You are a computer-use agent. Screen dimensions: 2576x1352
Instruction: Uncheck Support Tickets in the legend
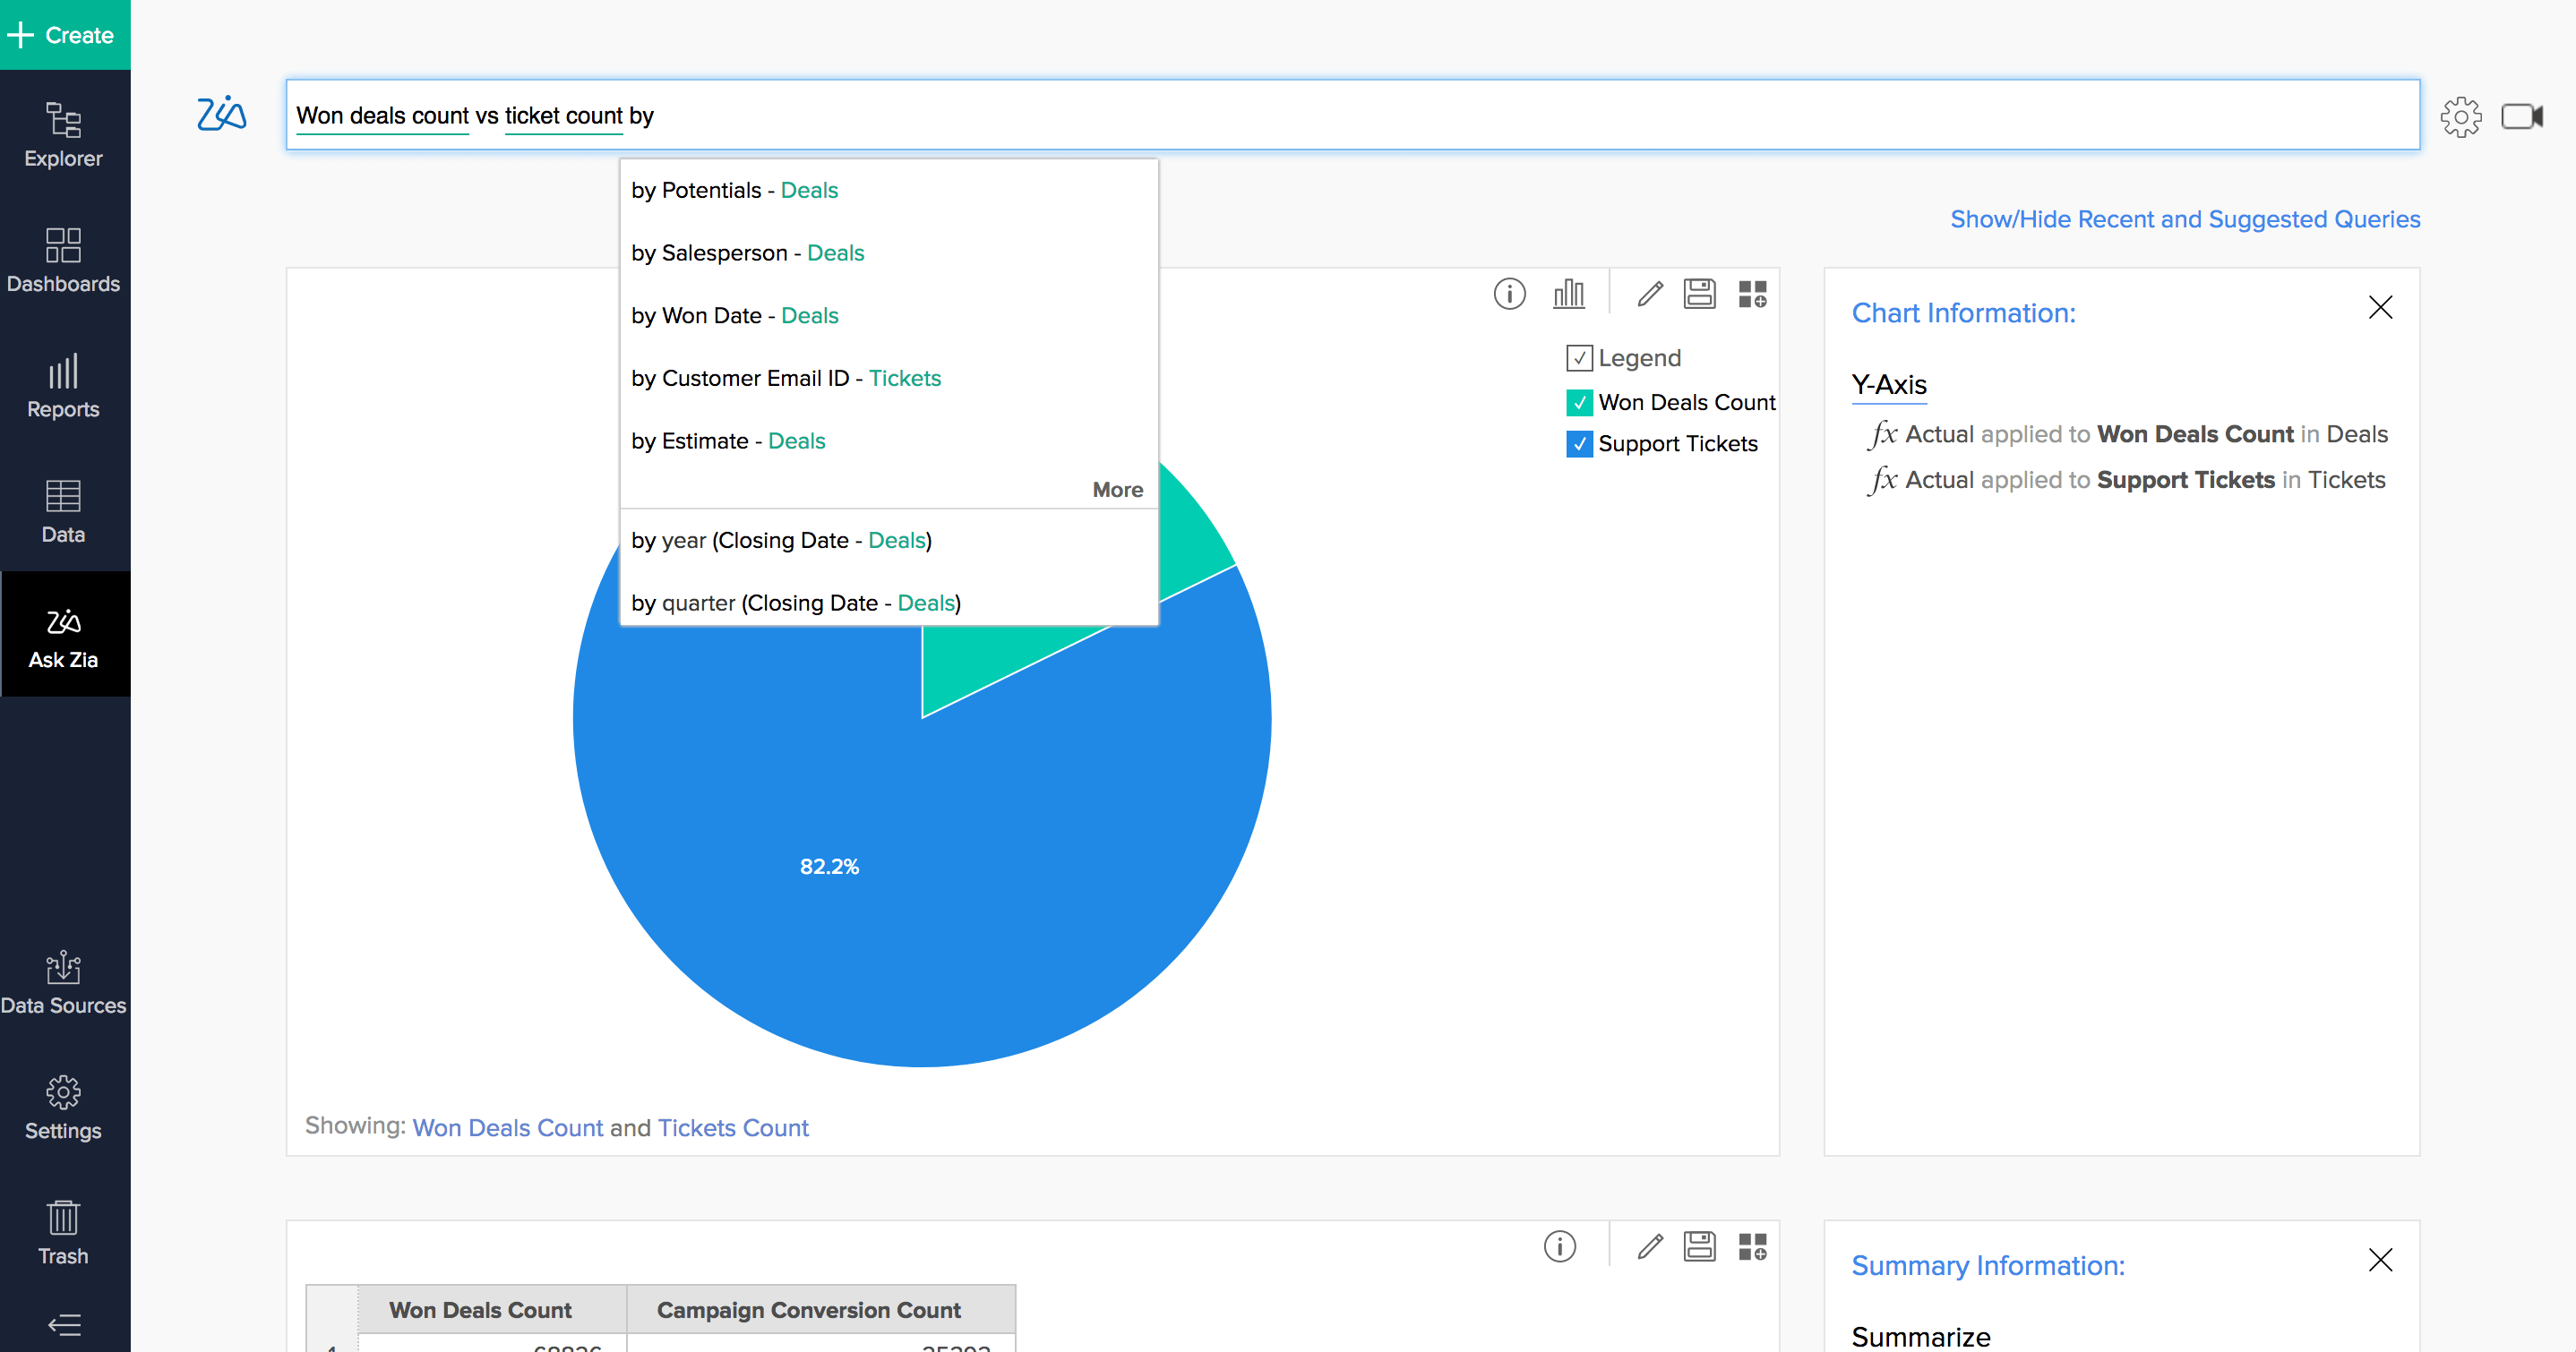(1579, 444)
